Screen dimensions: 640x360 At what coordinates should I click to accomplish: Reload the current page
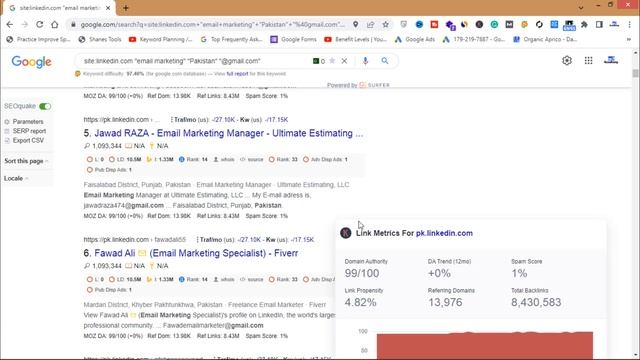pos(40,24)
